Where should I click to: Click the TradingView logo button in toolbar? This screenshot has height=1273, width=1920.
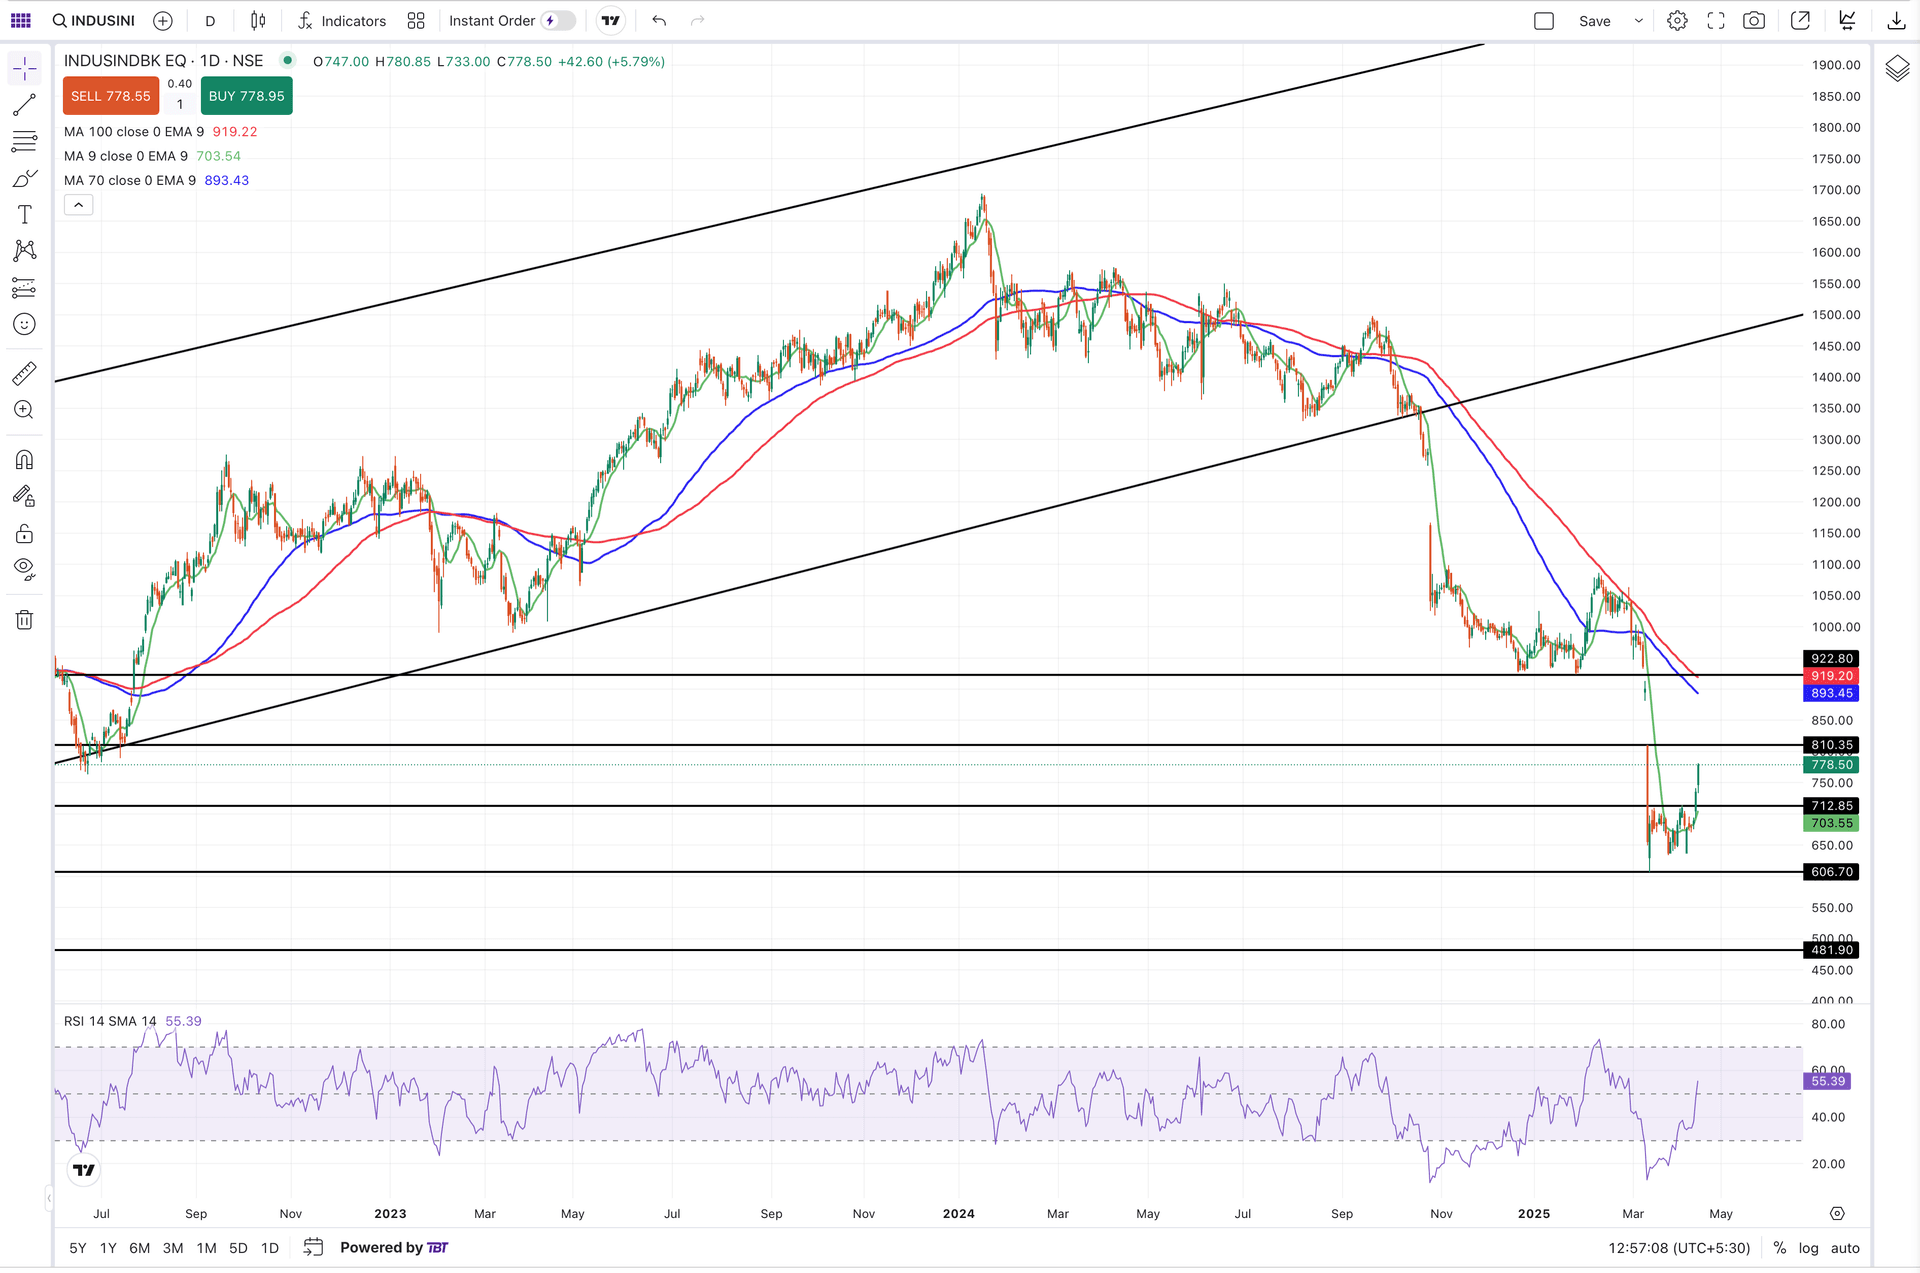(x=610, y=20)
